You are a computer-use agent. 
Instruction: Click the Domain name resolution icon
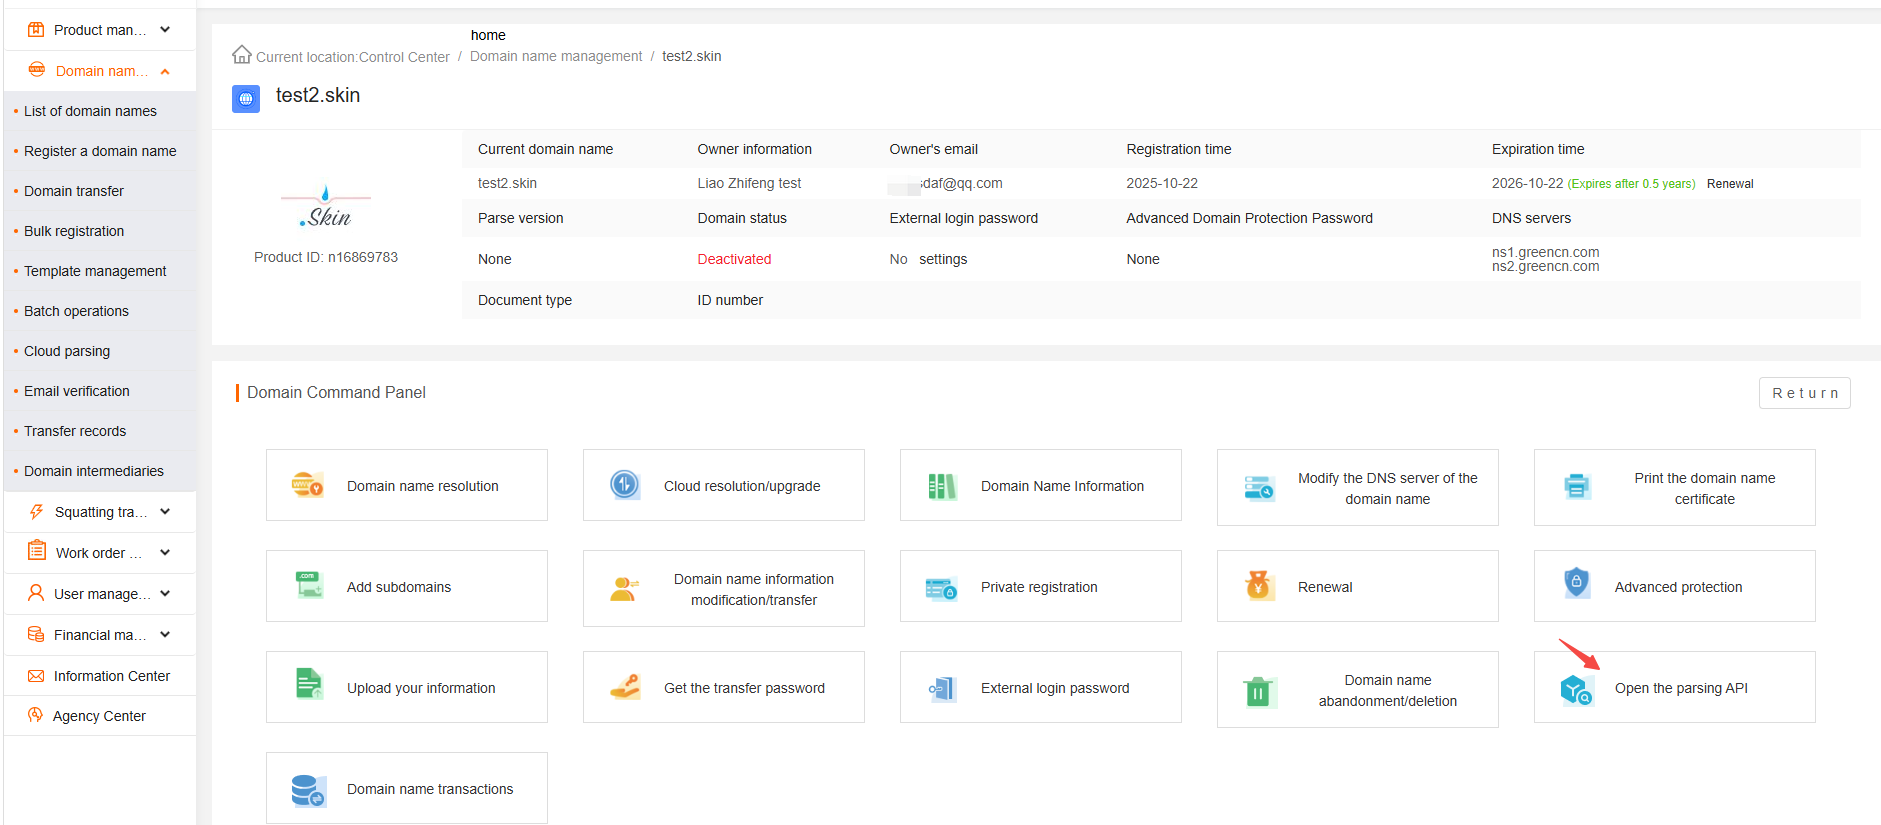pos(307,485)
